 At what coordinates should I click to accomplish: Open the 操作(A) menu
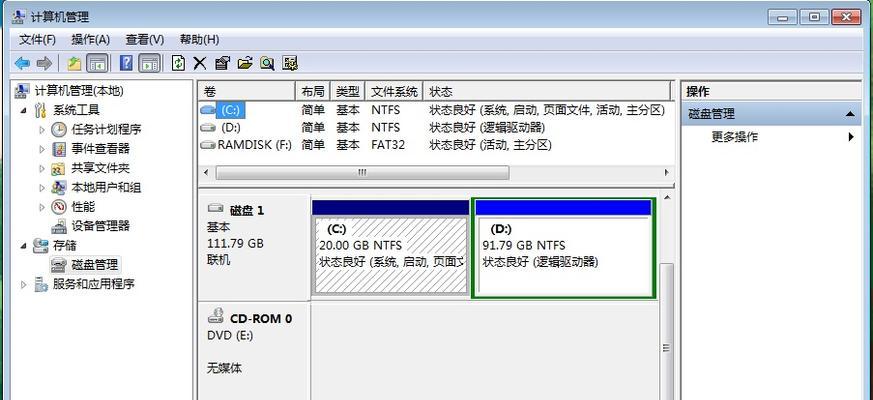pos(91,40)
